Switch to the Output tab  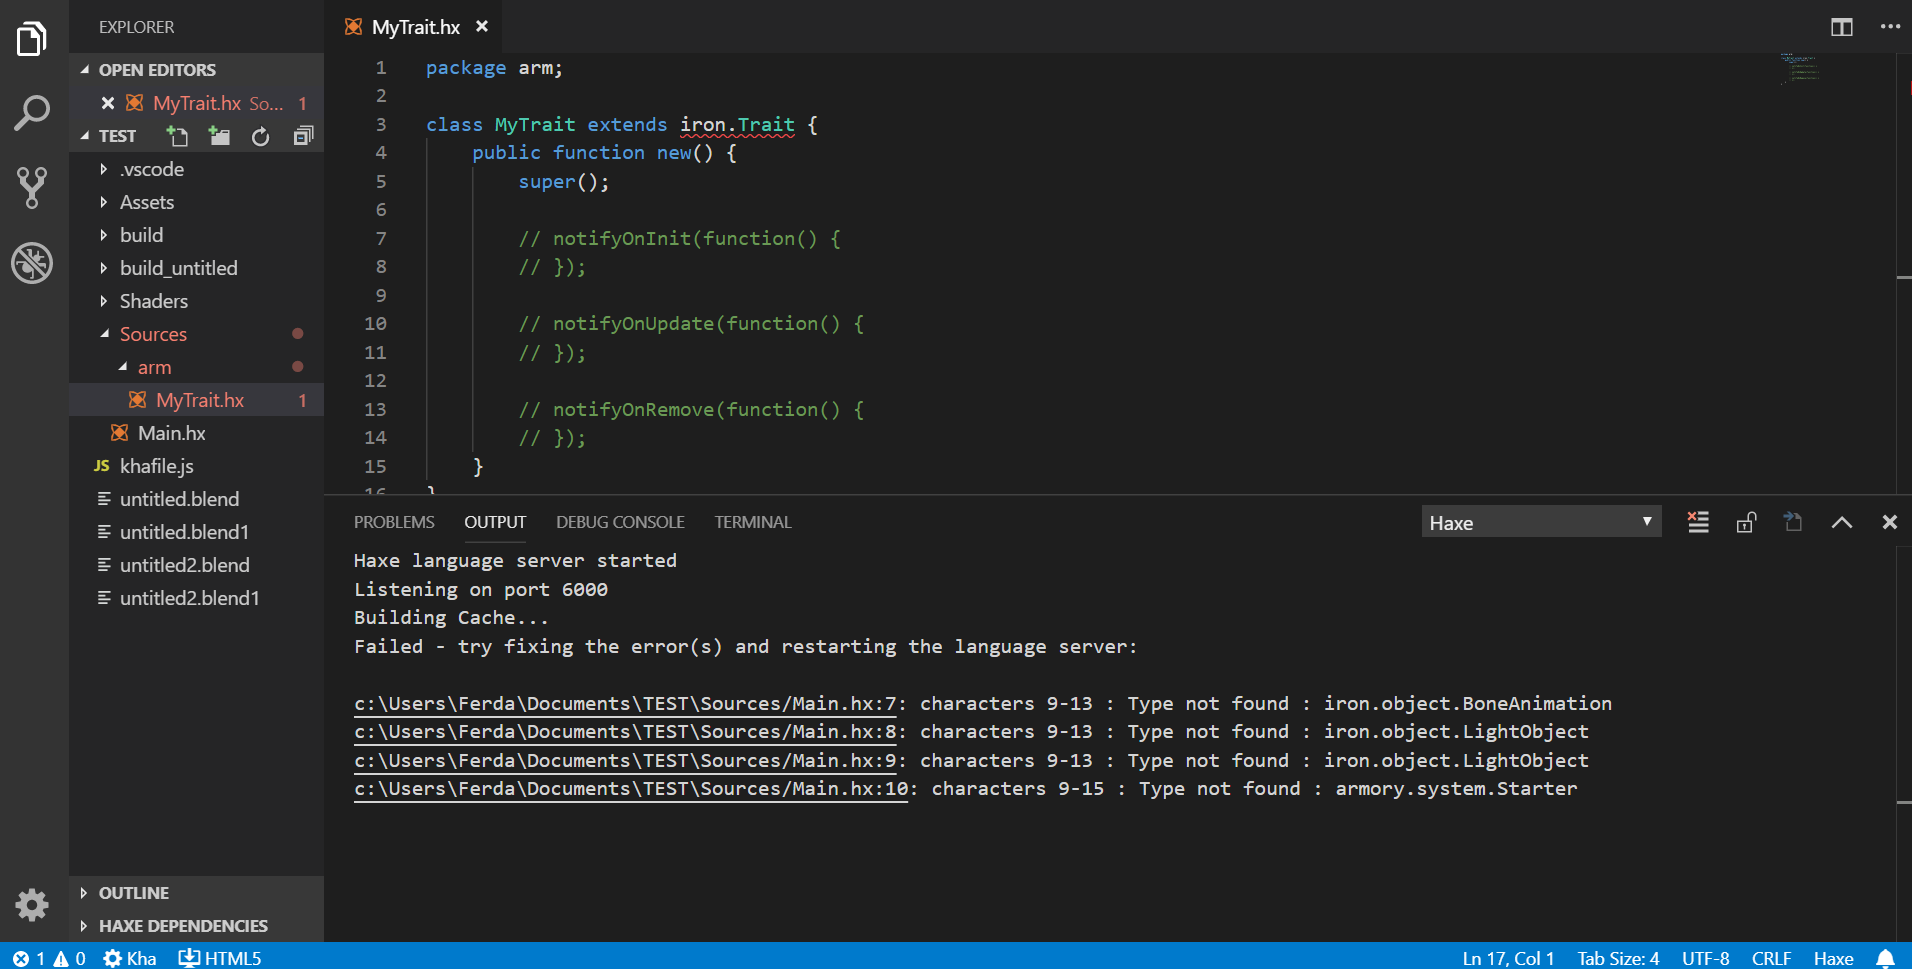coord(495,522)
